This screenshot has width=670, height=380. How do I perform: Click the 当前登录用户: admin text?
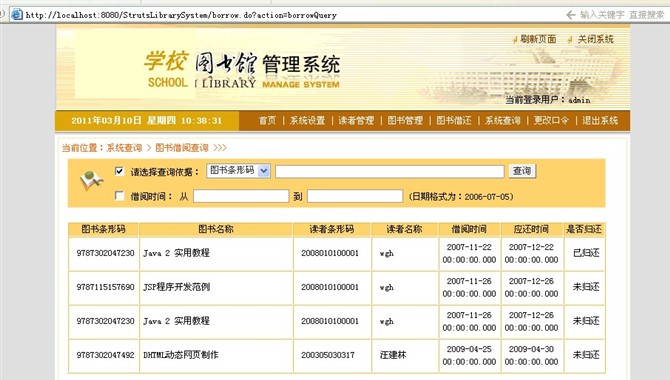tap(548, 100)
